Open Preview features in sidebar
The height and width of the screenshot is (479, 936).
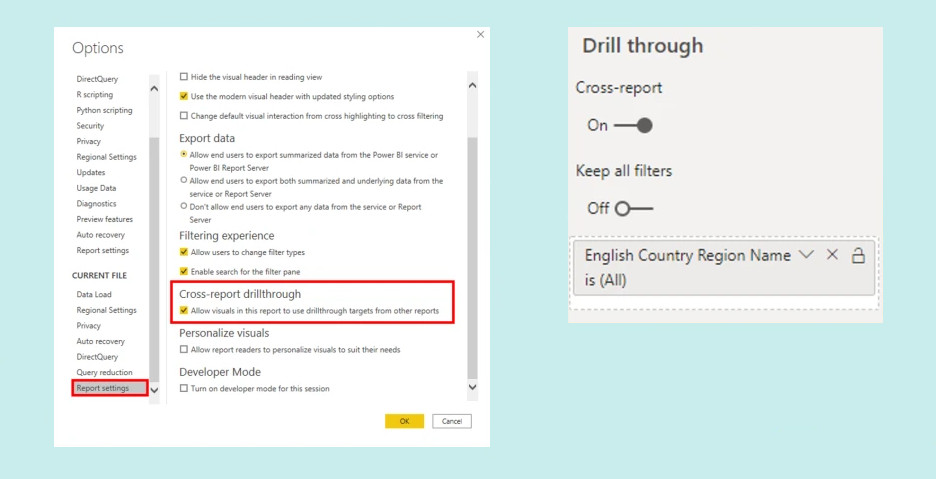104,219
